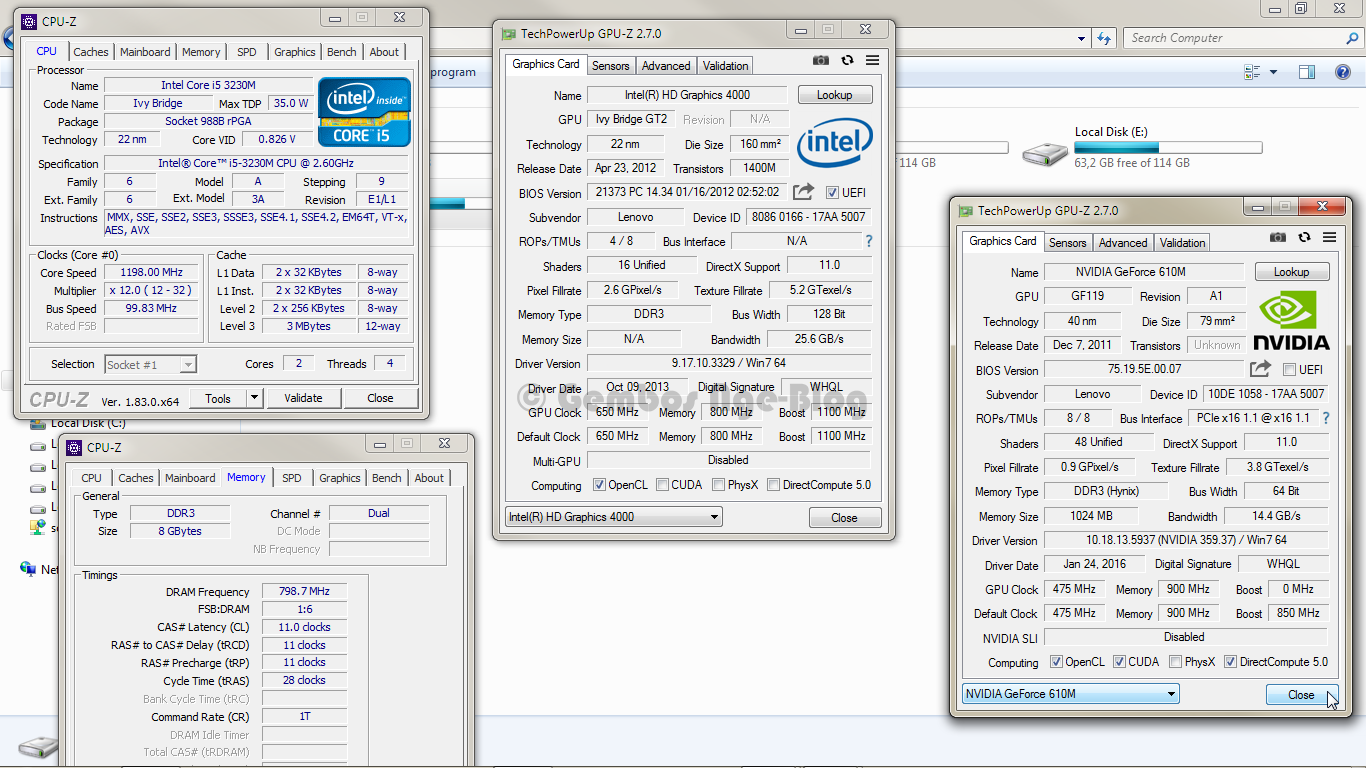Toggle UEFI checkbox in Intel GPU-Z window
The image size is (1366, 768).
click(833, 192)
